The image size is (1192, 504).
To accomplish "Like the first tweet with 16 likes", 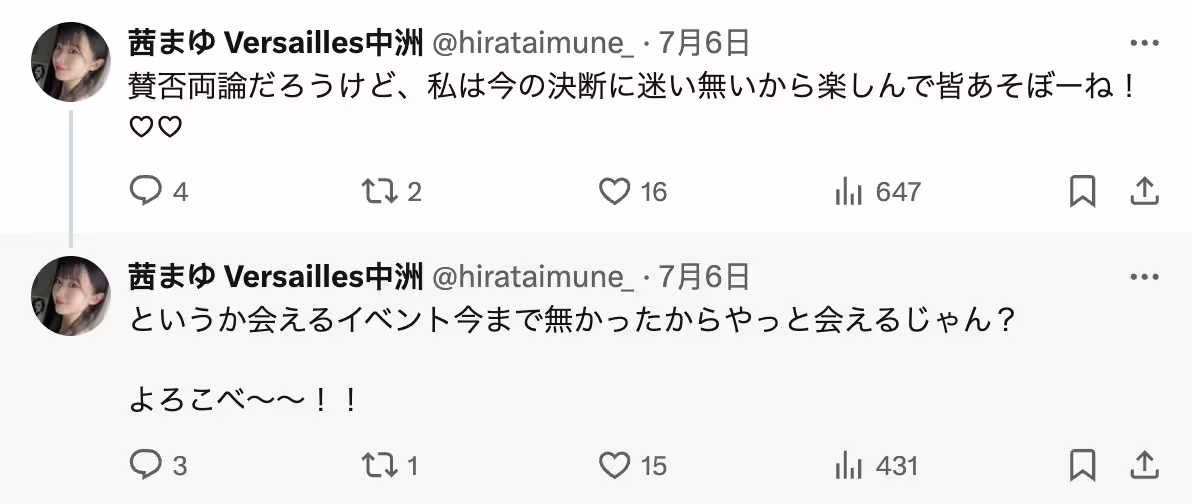I will pos(614,191).
